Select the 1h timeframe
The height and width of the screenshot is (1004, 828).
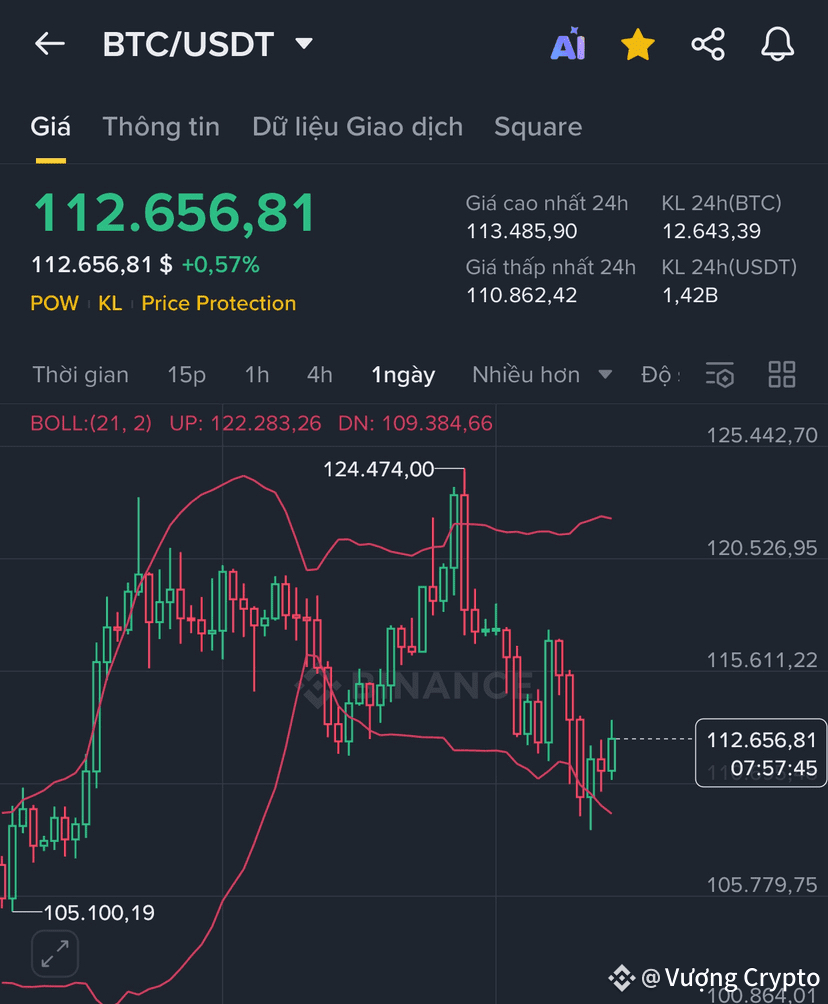[x=257, y=375]
